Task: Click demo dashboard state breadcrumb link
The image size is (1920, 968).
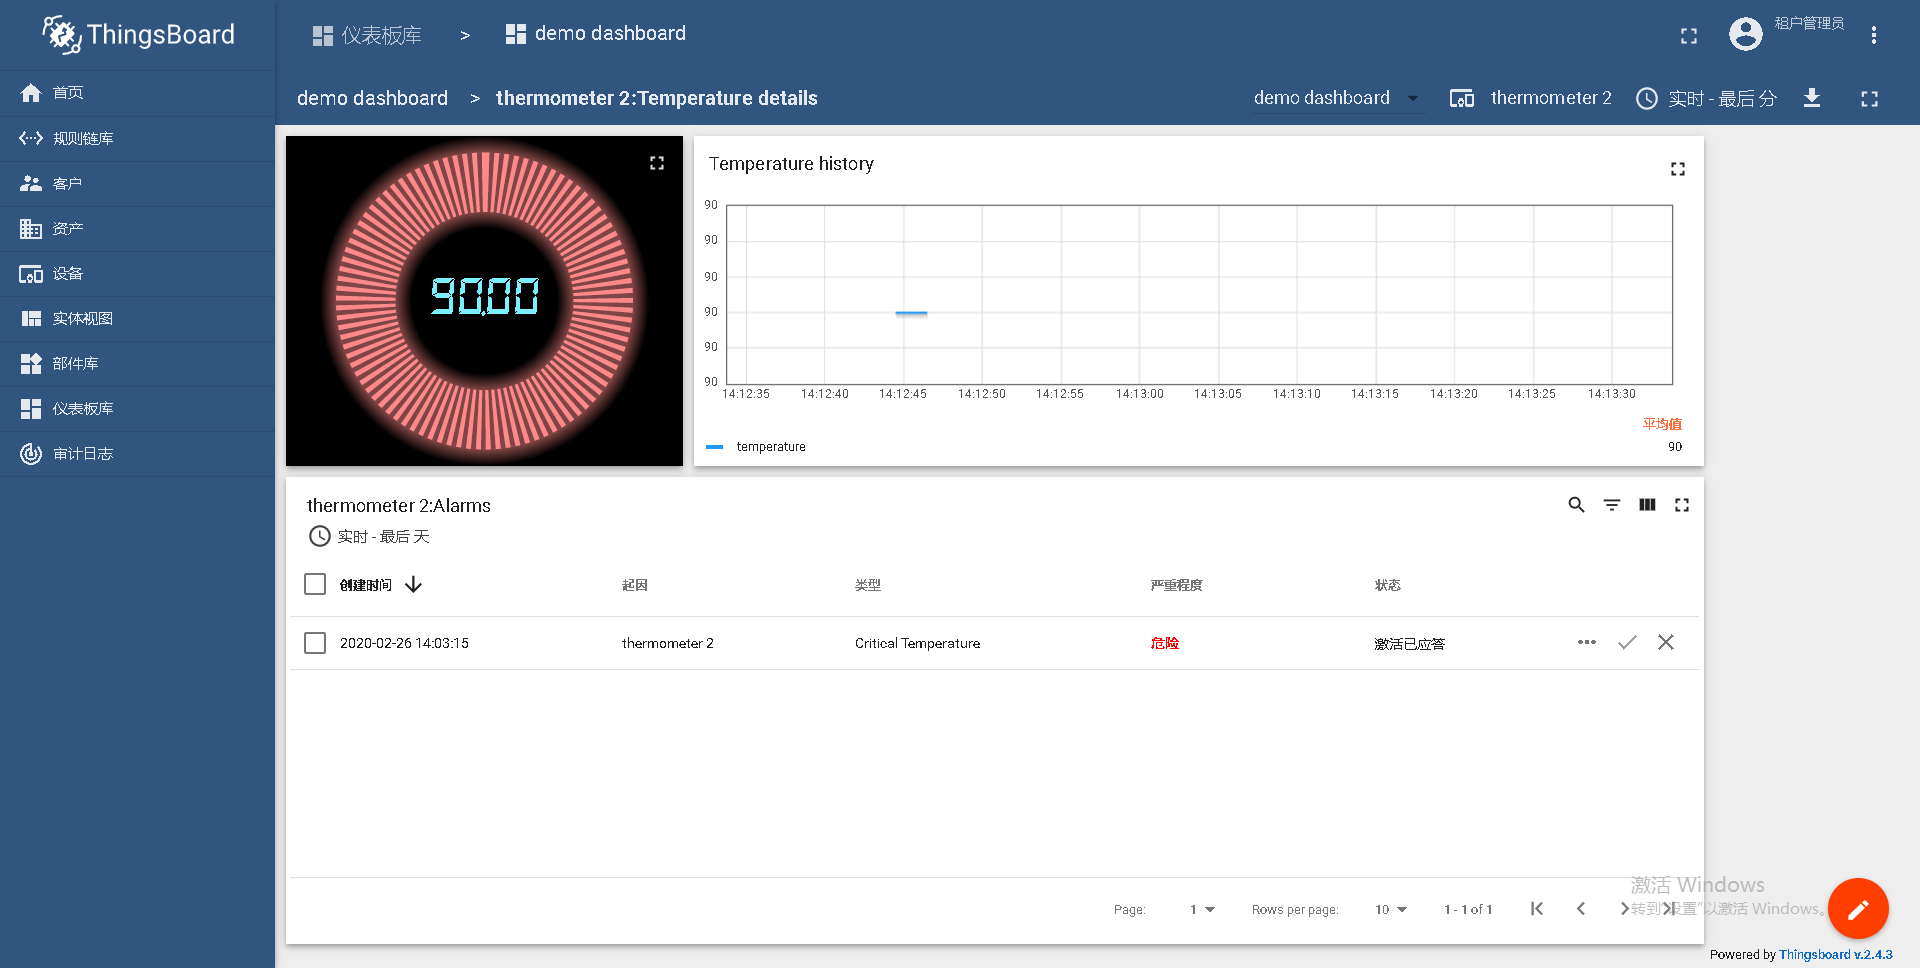Action: coord(372,98)
